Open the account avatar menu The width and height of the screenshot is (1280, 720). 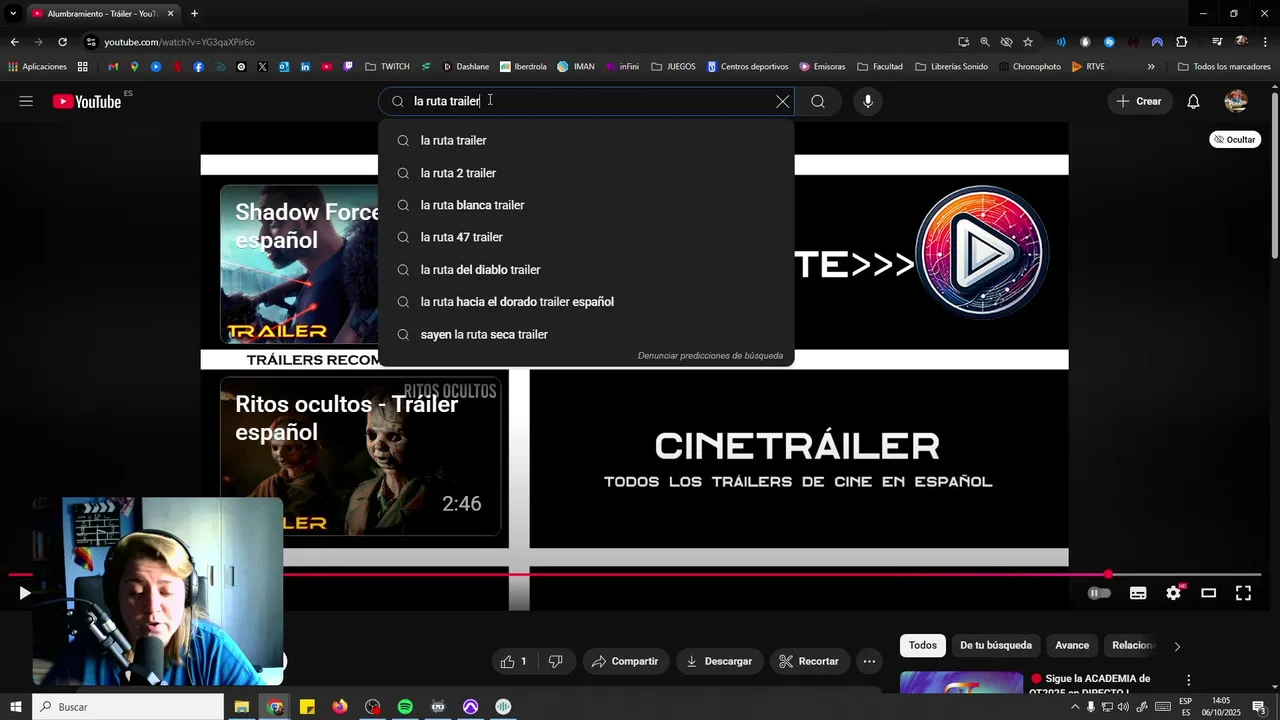1236,101
